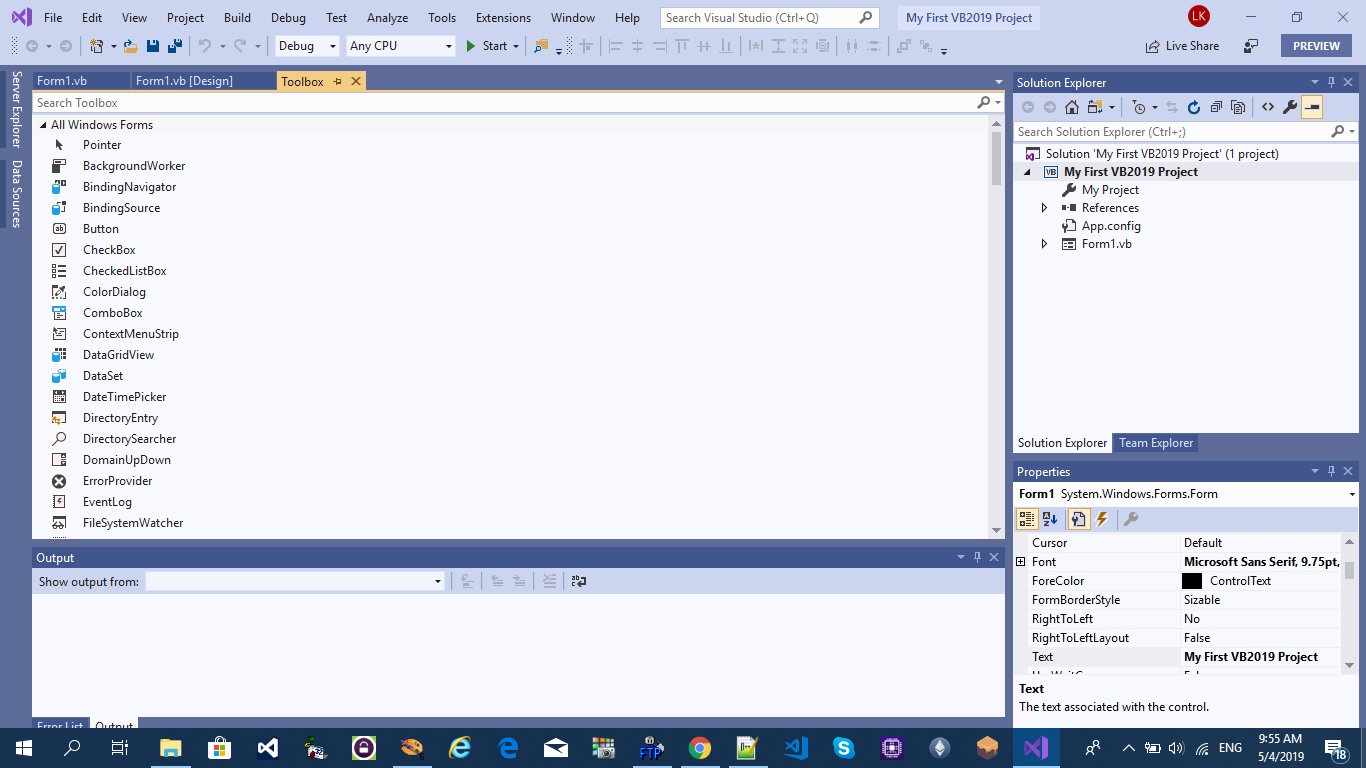Open Pending Changes Filter clock icon
1366x768 pixels.
click(1139, 107)
